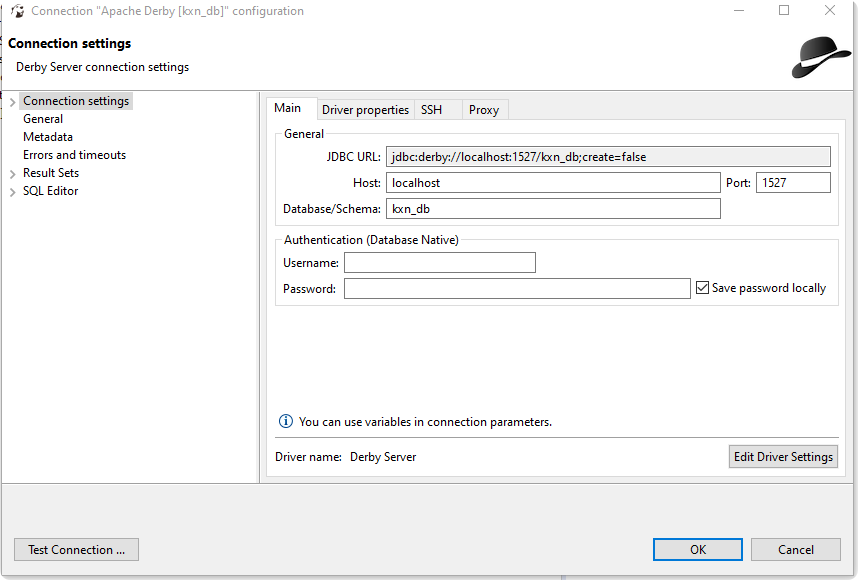Click the JDBC URL field
The height and width of the screenshot is (580, 858).
[x=608, y=156]
